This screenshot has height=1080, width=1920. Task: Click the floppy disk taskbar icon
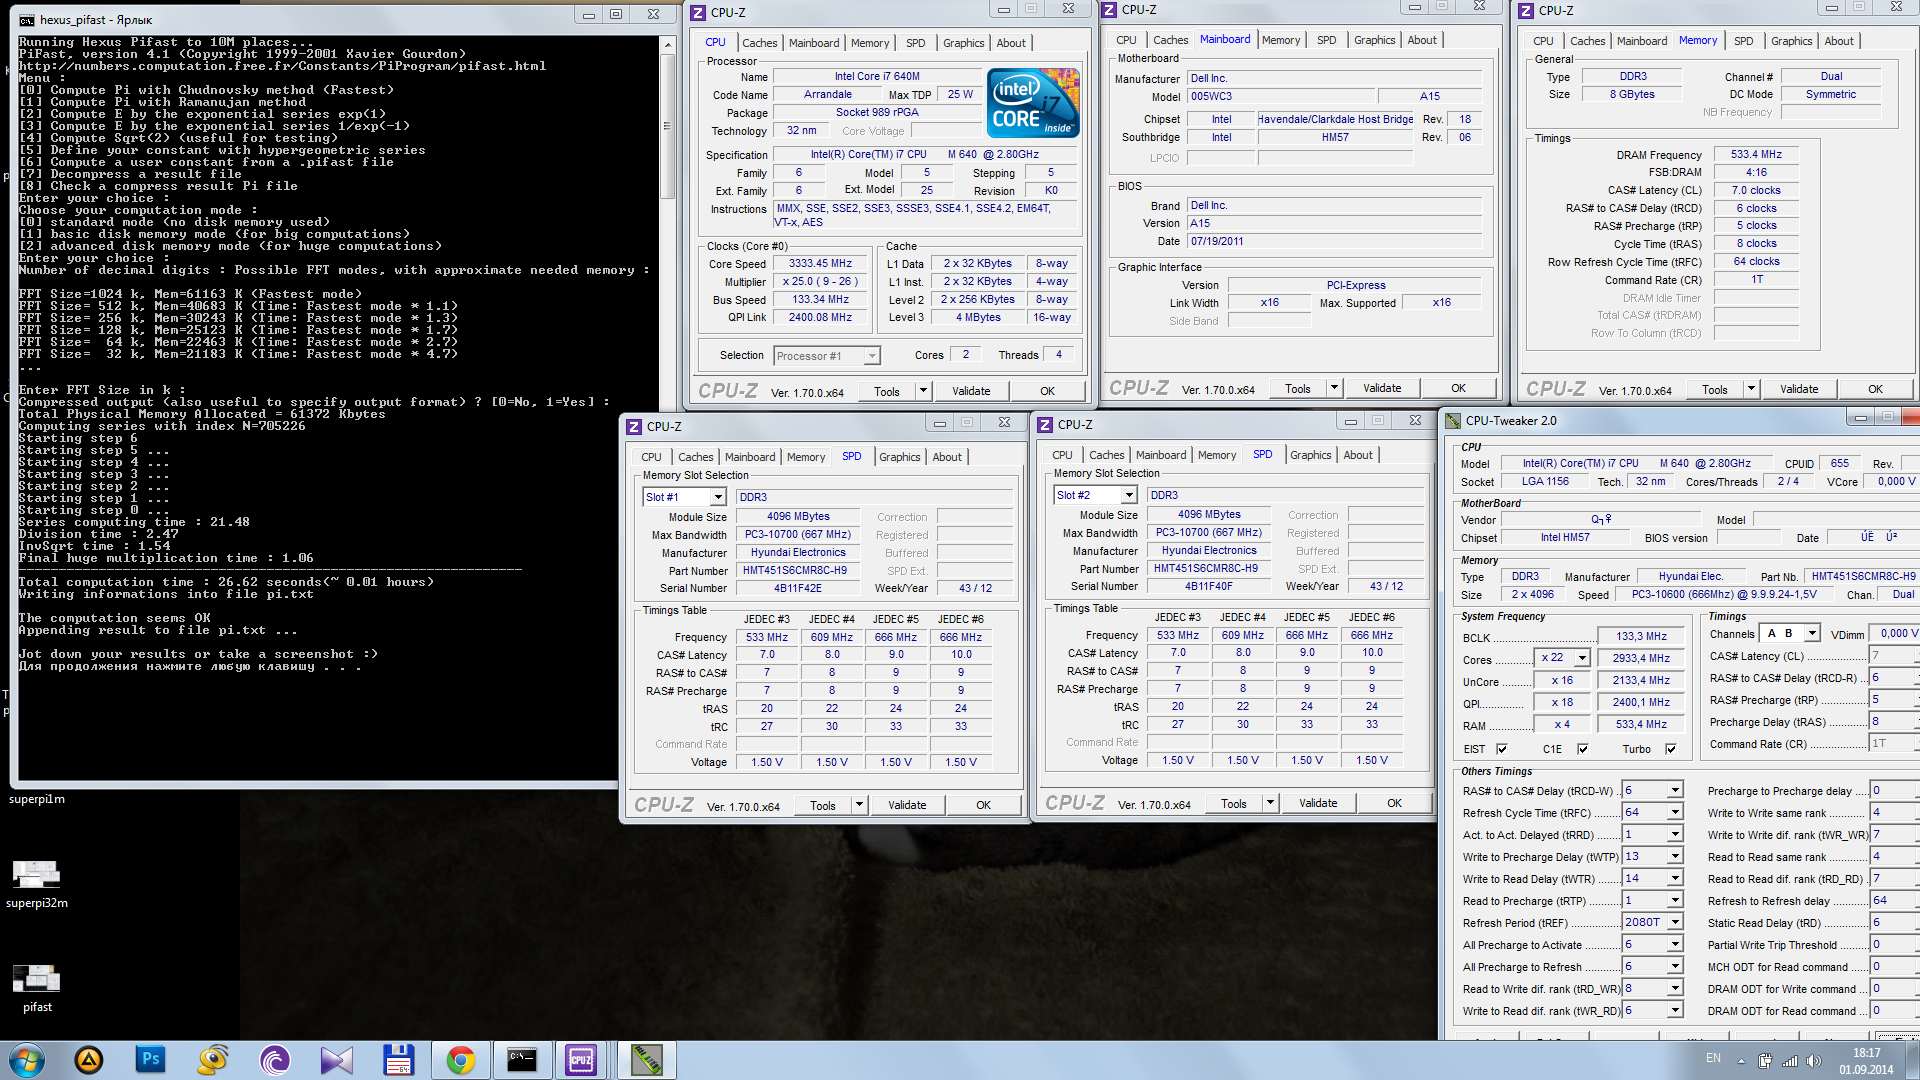click(x=399, y=1060)
